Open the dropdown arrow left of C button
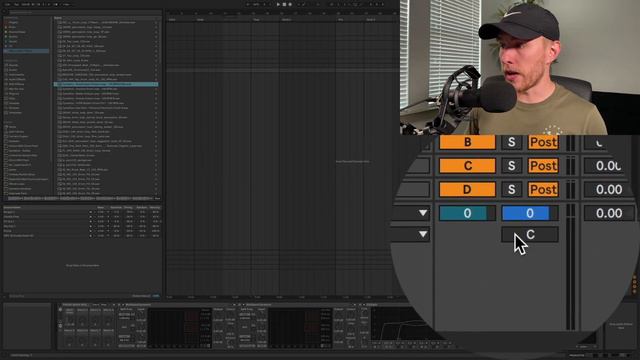Screen dimensions: 640x360 pyautogui.click(x=423, y=234)
